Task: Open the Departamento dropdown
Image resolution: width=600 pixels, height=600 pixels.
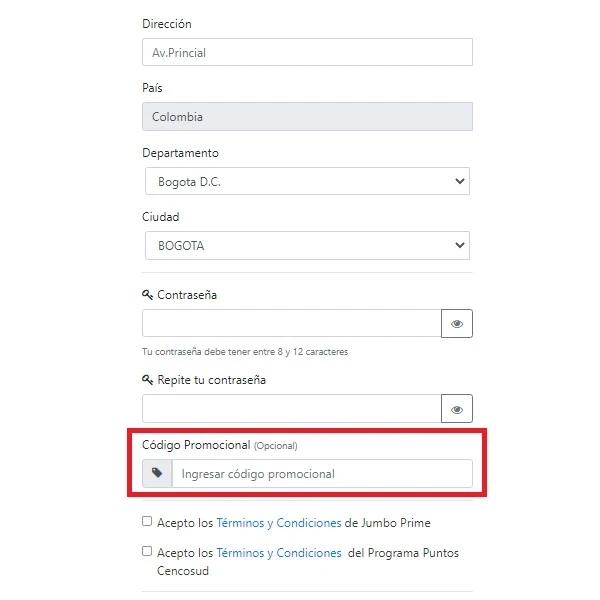Action: 306,181
